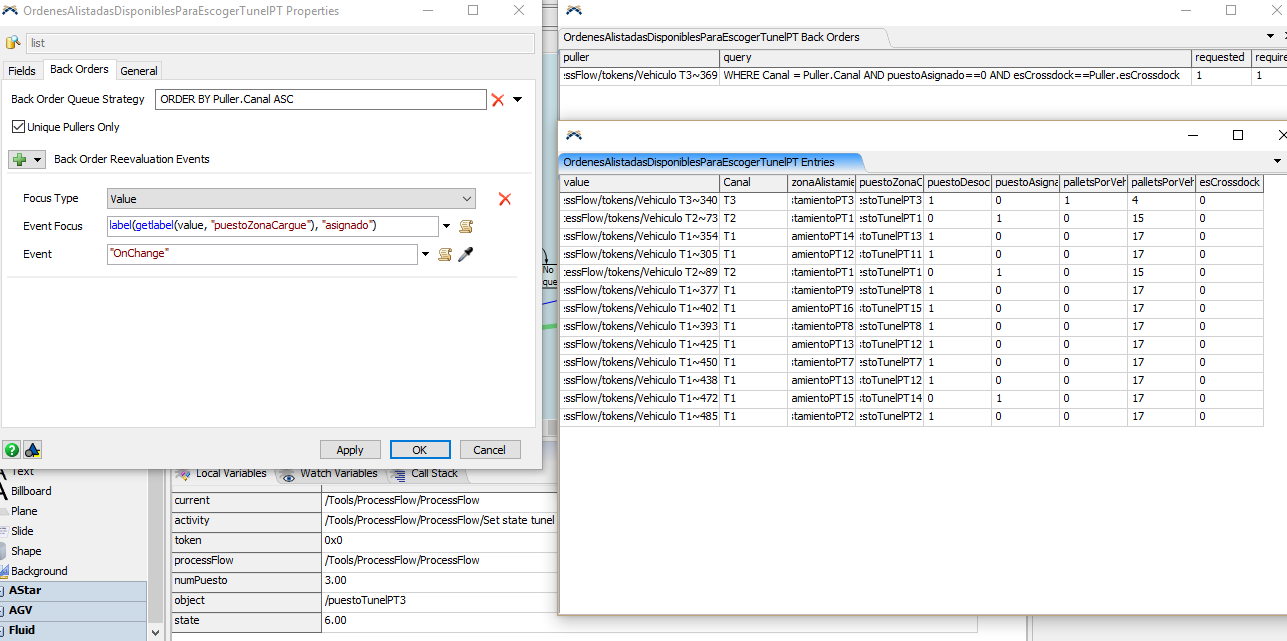Image resolution: width=1287 pixels, height=641 pixels.
Task: Open help via green question mark icon
Action: (12, 450)
